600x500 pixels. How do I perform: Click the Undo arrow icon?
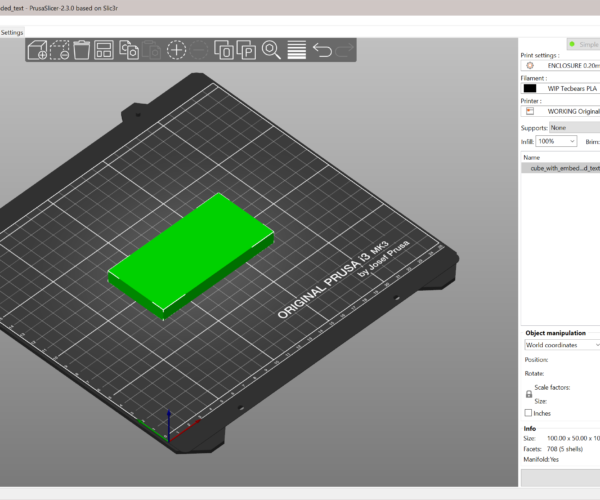(322, 50)
